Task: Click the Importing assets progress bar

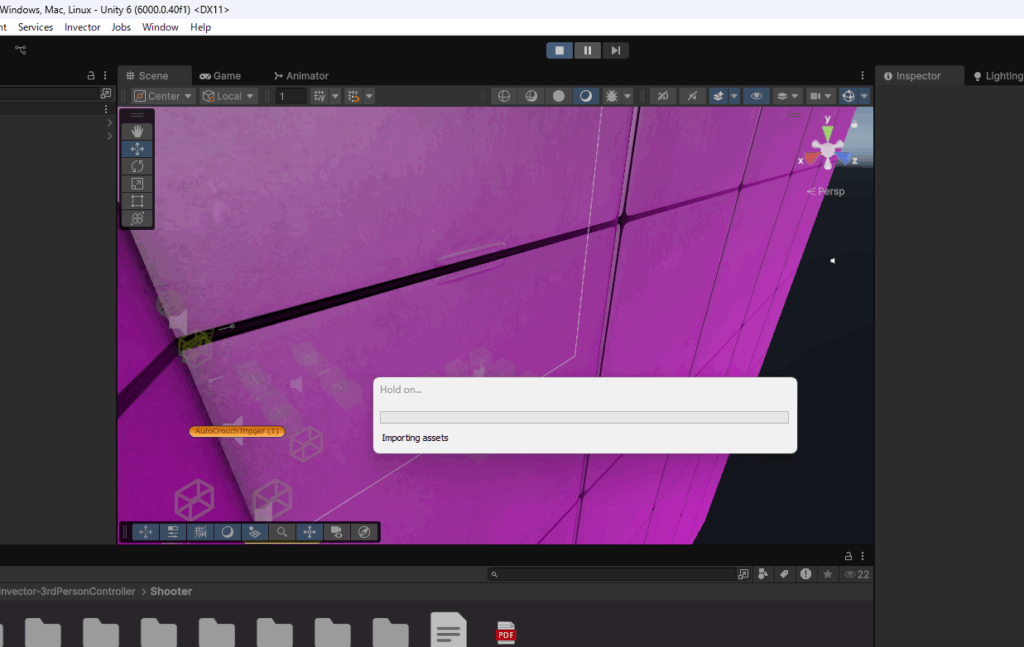Action: (x=584, y=417)
